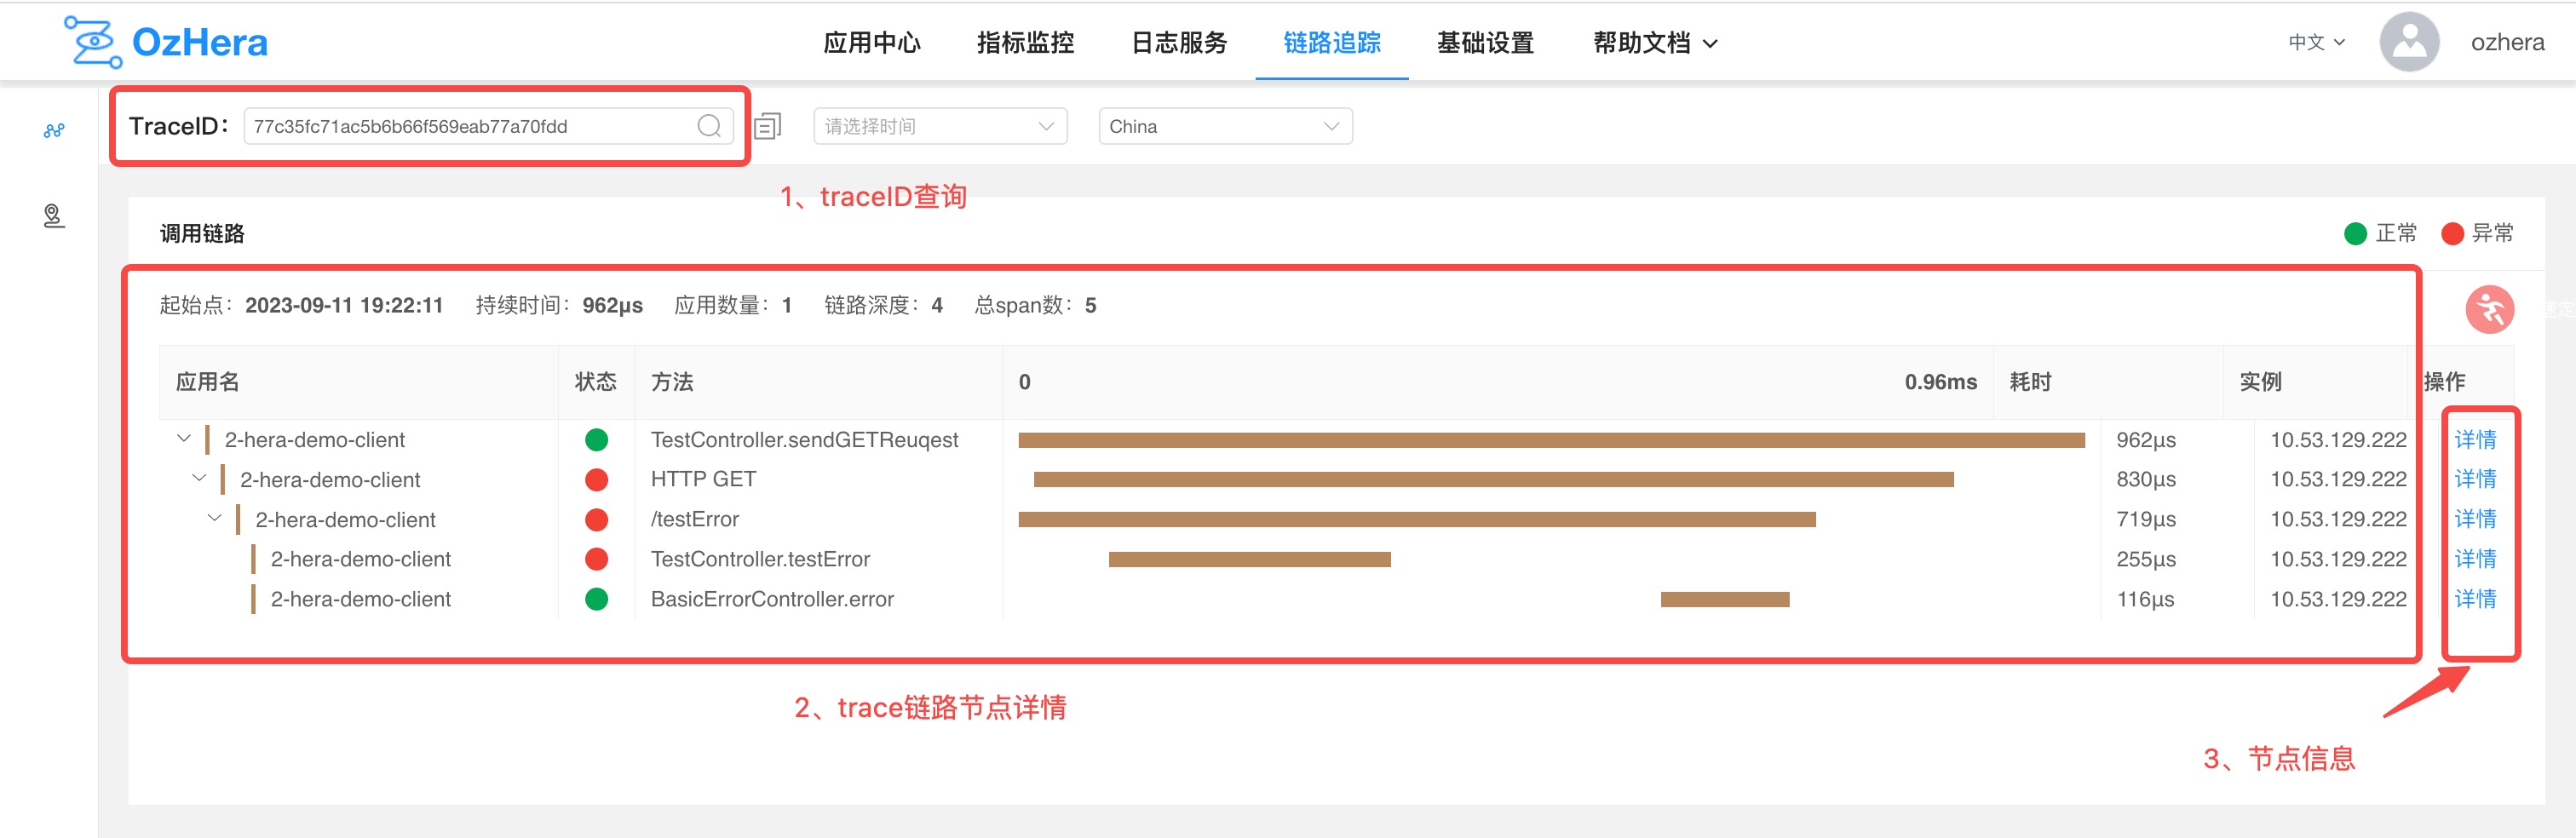Click the 0.96ms timeline scale label
2576x838 pixels.
(1940, 382)
